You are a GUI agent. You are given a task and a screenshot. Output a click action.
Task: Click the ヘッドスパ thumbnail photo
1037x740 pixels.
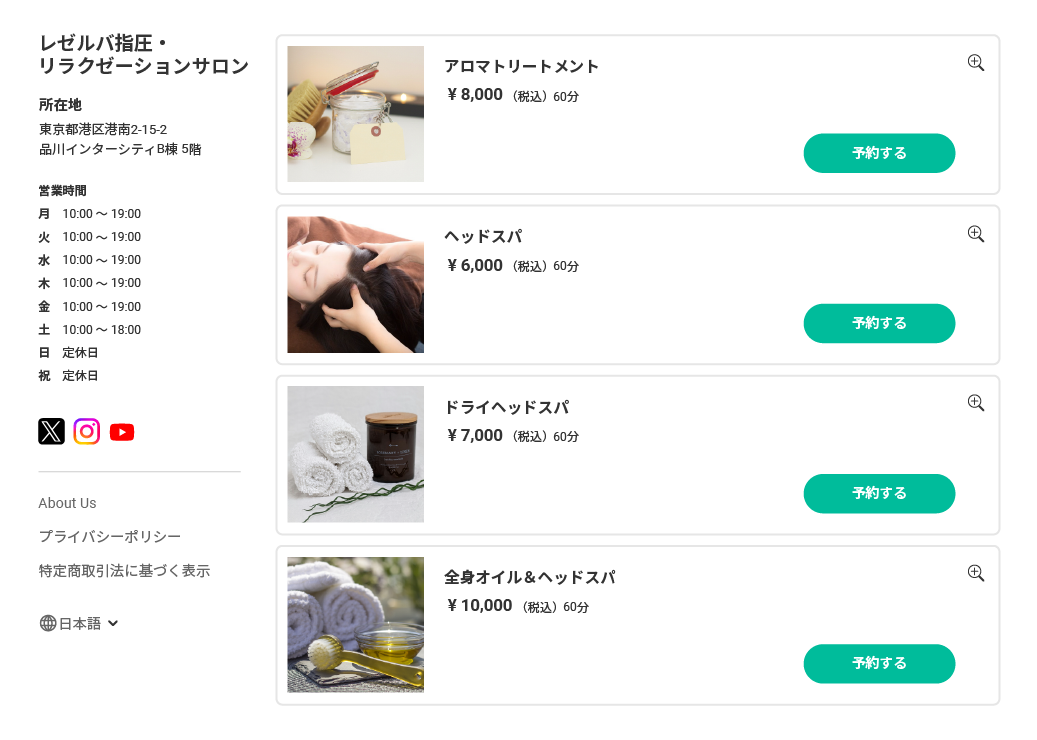pos(355,284)
